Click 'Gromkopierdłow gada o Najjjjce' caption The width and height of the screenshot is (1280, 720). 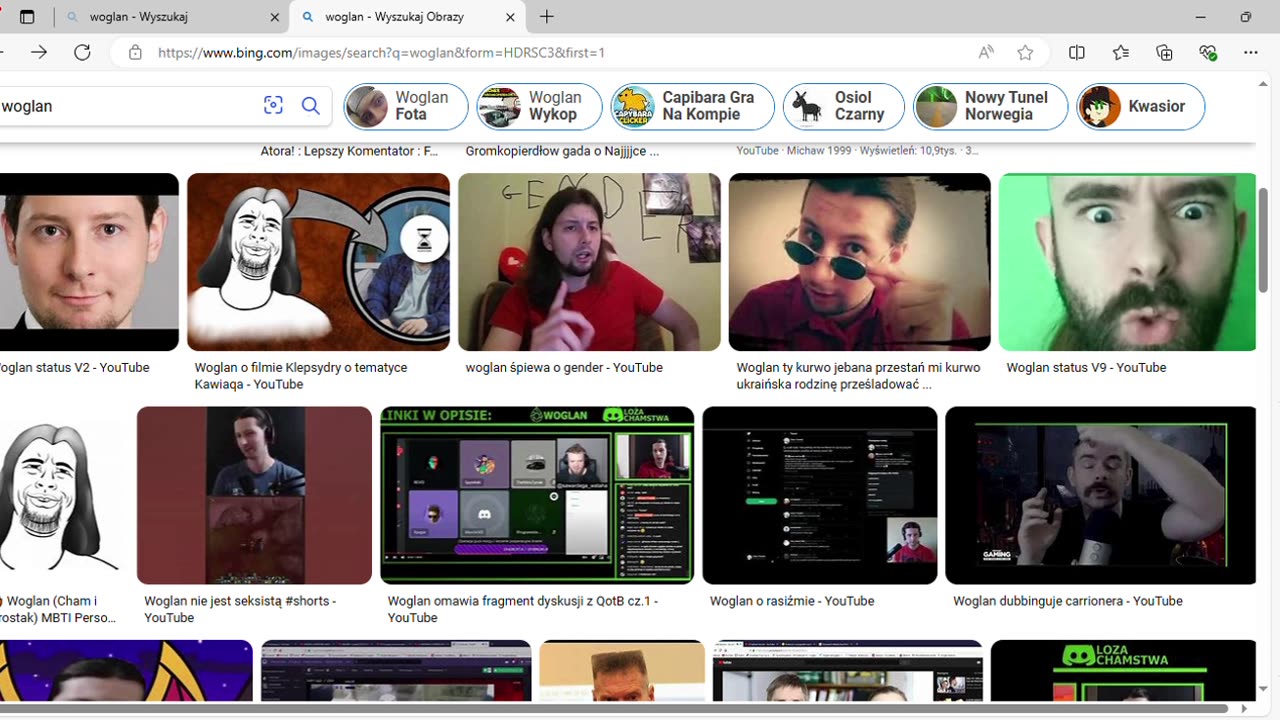pos(562,151)
